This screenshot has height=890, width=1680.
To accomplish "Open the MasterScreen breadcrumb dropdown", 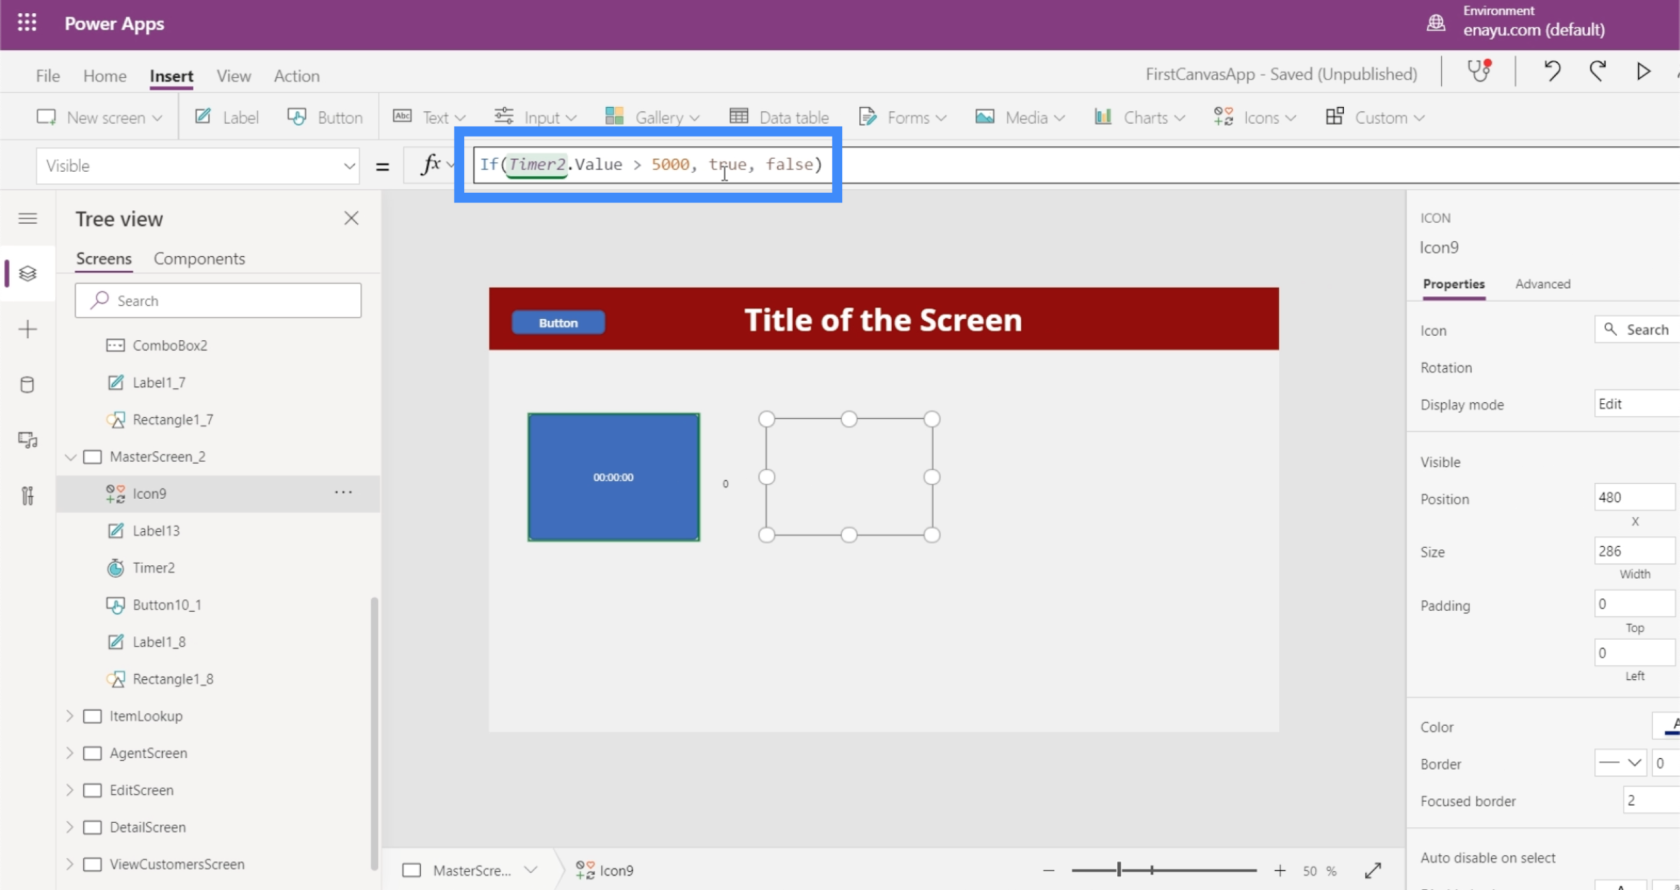I will 530,871.
